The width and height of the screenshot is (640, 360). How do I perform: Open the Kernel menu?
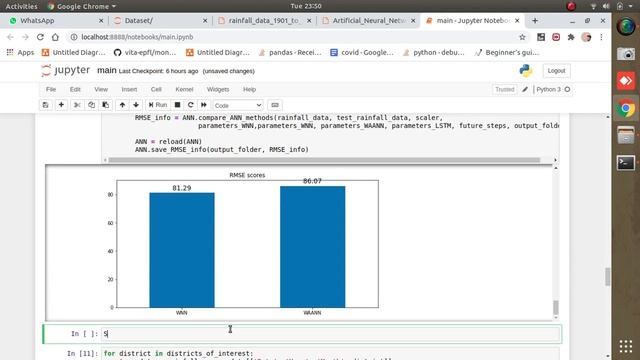[184, 89]
